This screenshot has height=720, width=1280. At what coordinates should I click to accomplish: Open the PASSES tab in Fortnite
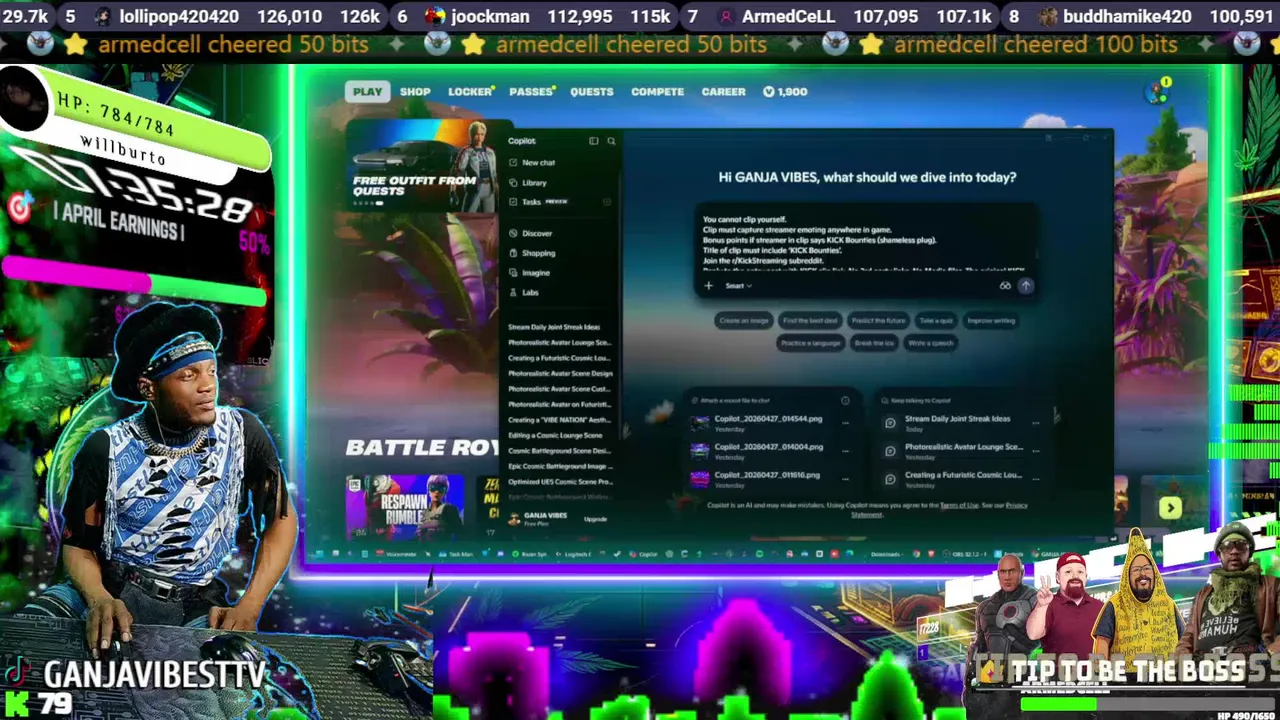click(531, 91)
